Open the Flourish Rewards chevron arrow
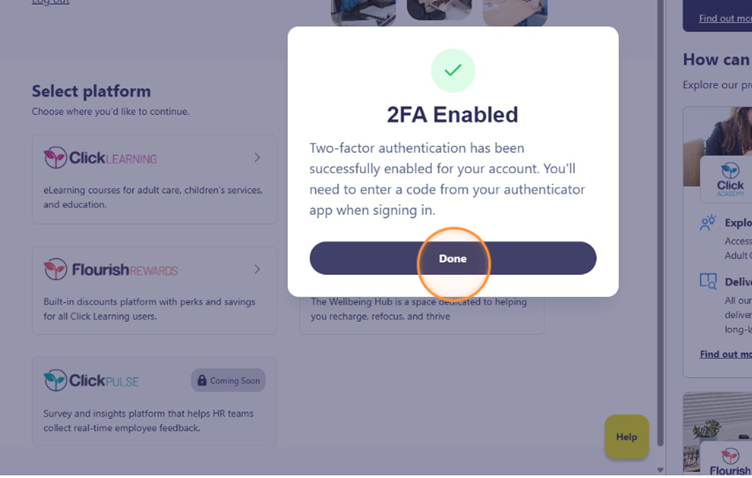The image size is (752, 478). point(257,270)
